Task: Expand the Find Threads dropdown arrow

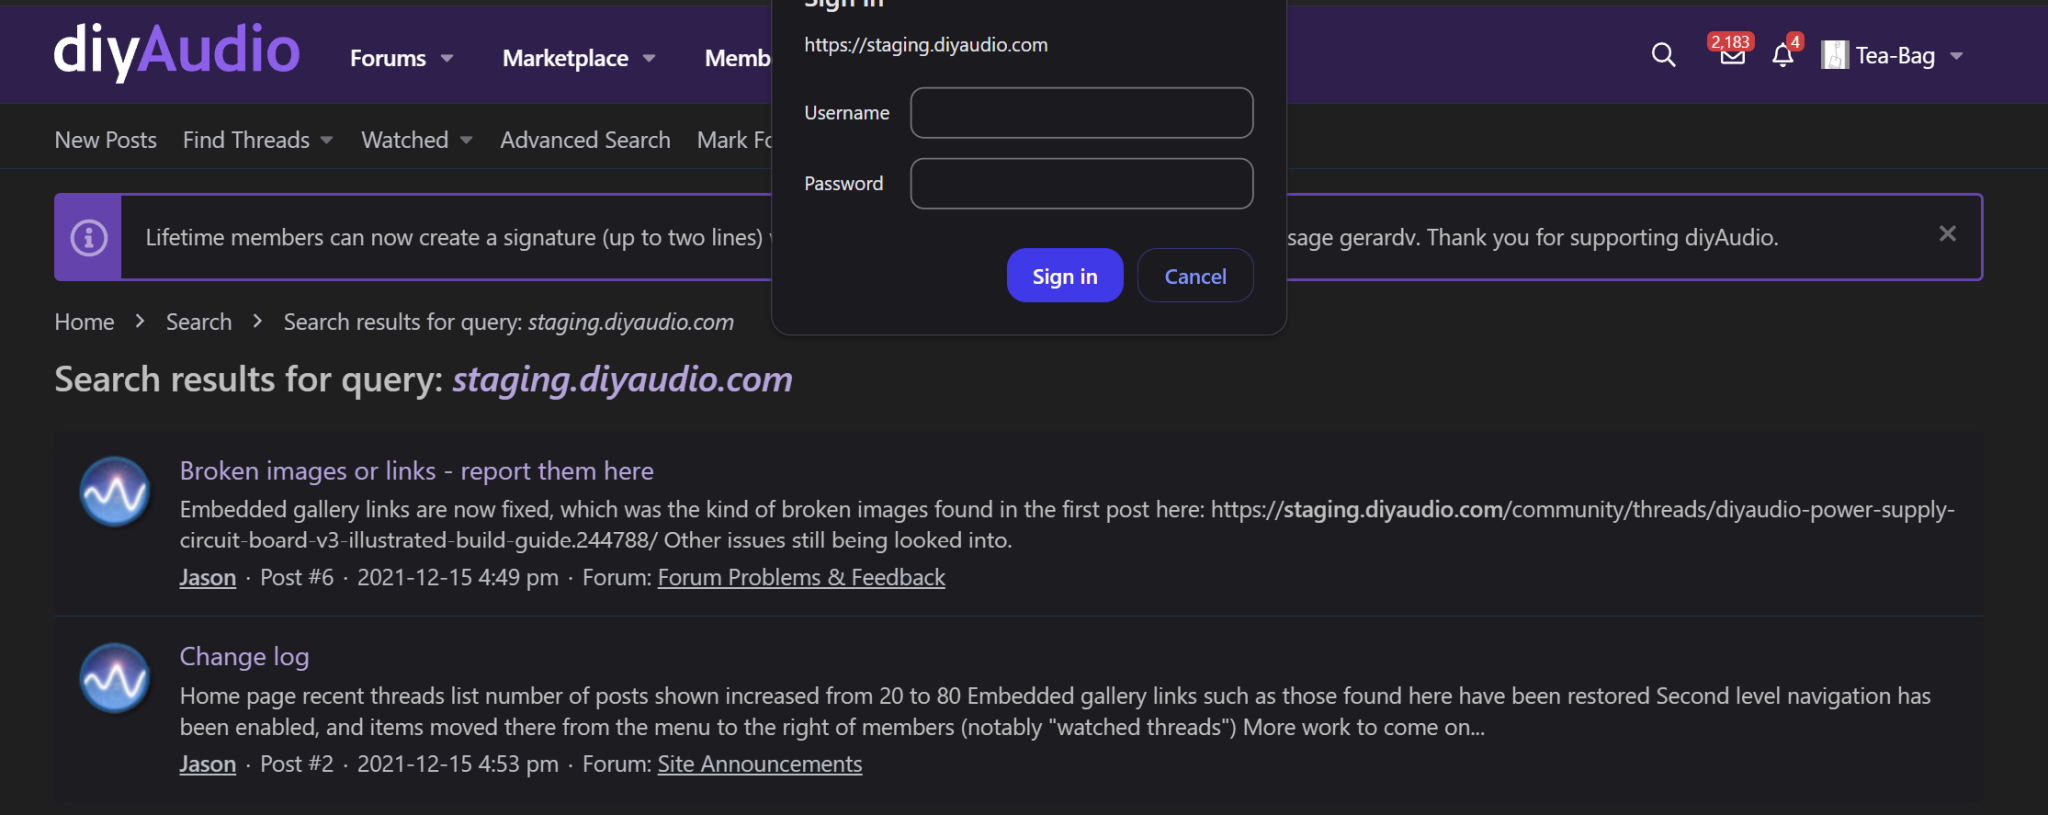Action: 326,141
